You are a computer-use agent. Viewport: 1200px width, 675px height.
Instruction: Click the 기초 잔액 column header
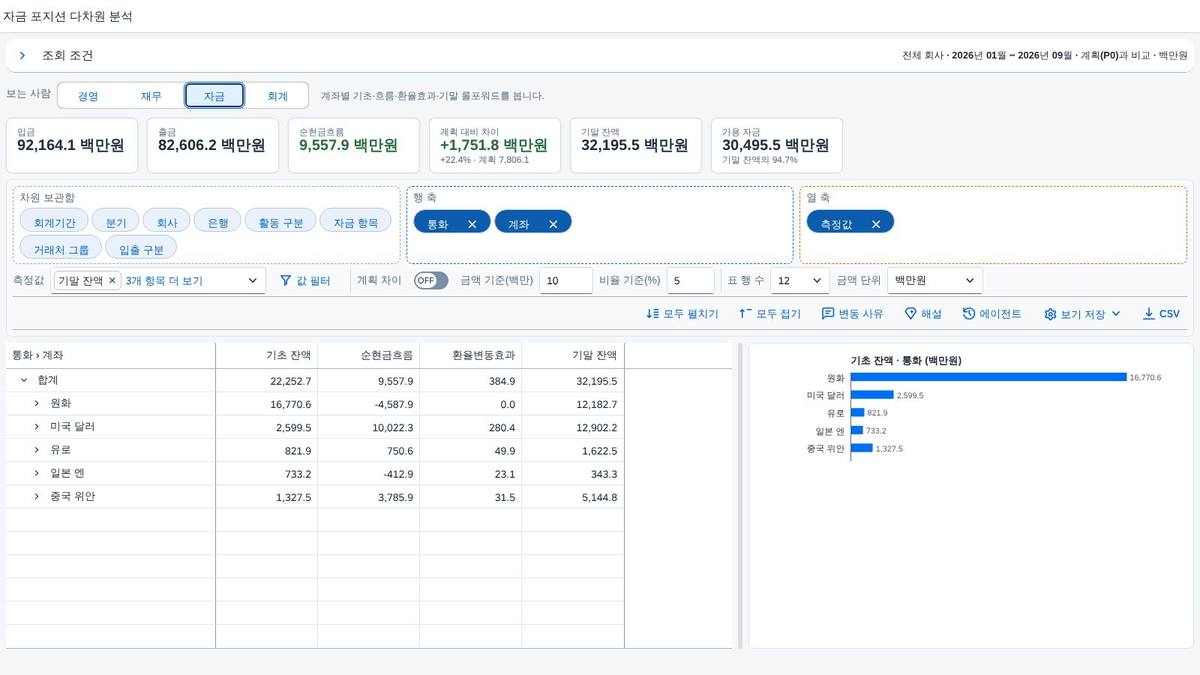267,355
